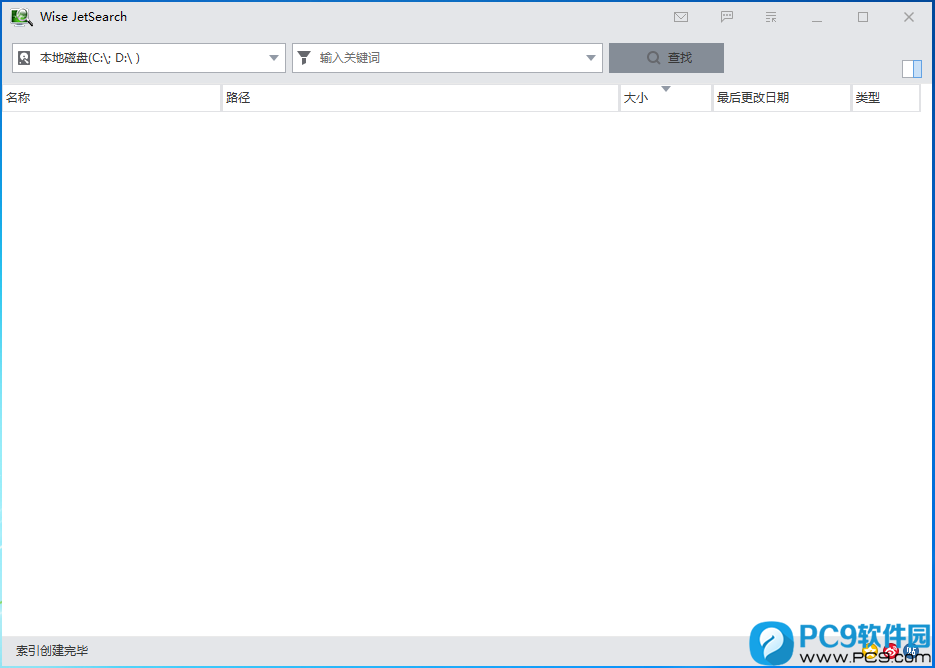Click the Wise JetSearch logo in title bar
This screenshot has height=668, width=935.
tap(21, 17)
